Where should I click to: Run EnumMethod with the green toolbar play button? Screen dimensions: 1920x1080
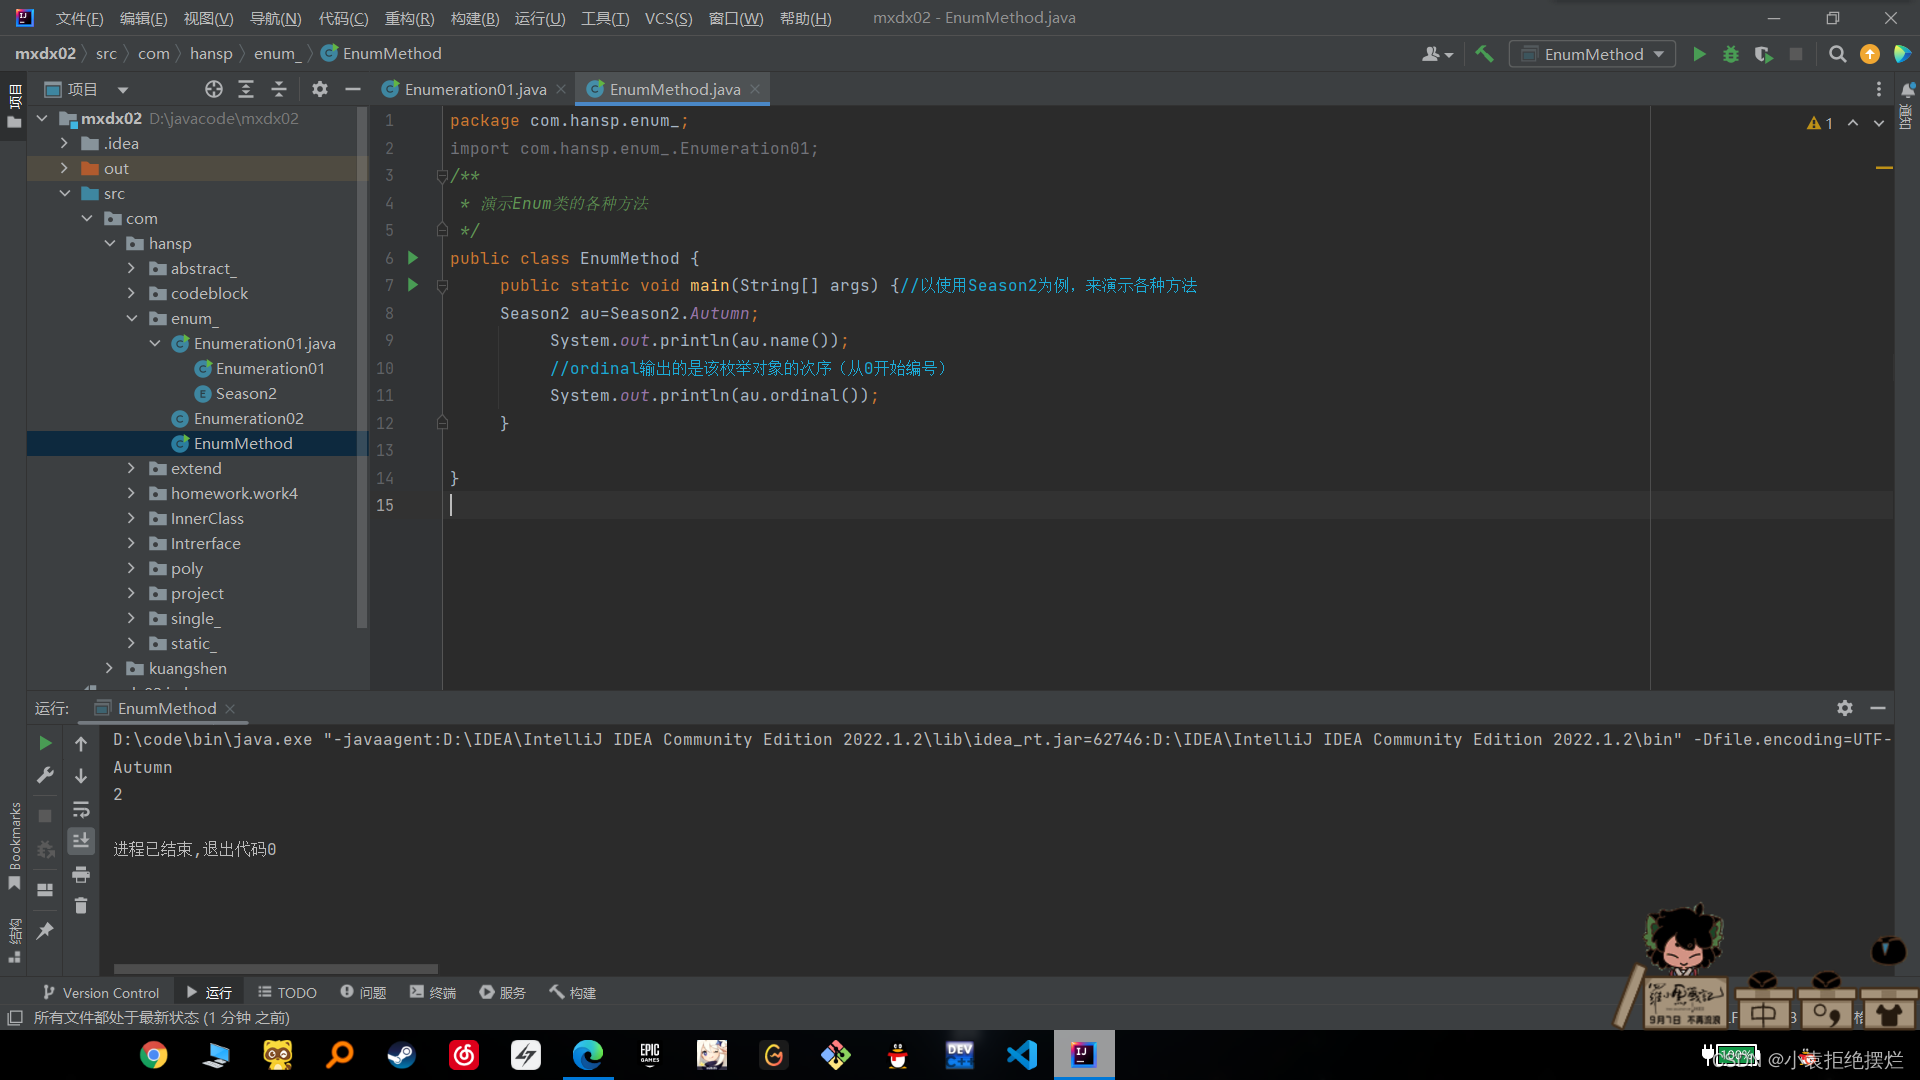(1699, 54)
